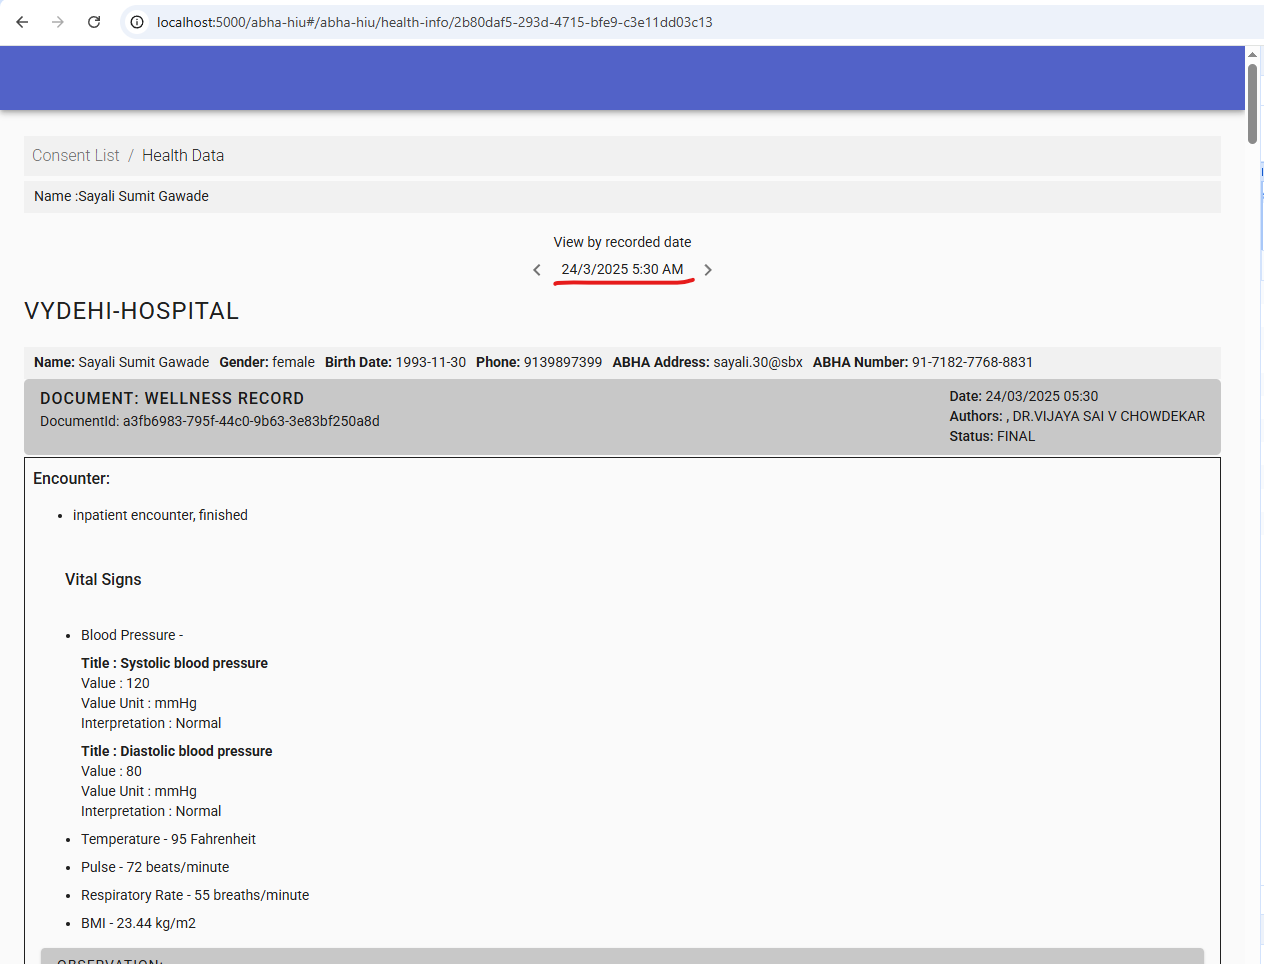The image size is (1264, 964).
Task: Advance to the next recorded date
Action: coord(708,270)
